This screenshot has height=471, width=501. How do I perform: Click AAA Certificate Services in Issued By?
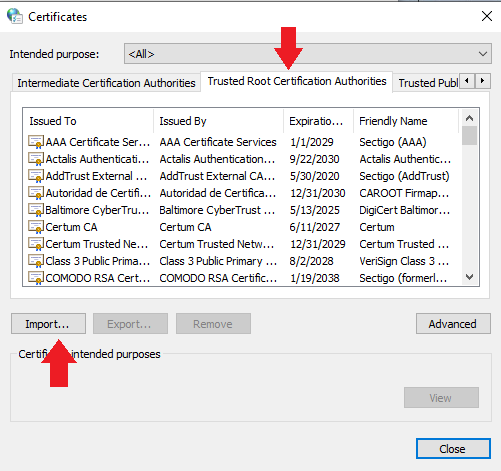click(218, 142)
